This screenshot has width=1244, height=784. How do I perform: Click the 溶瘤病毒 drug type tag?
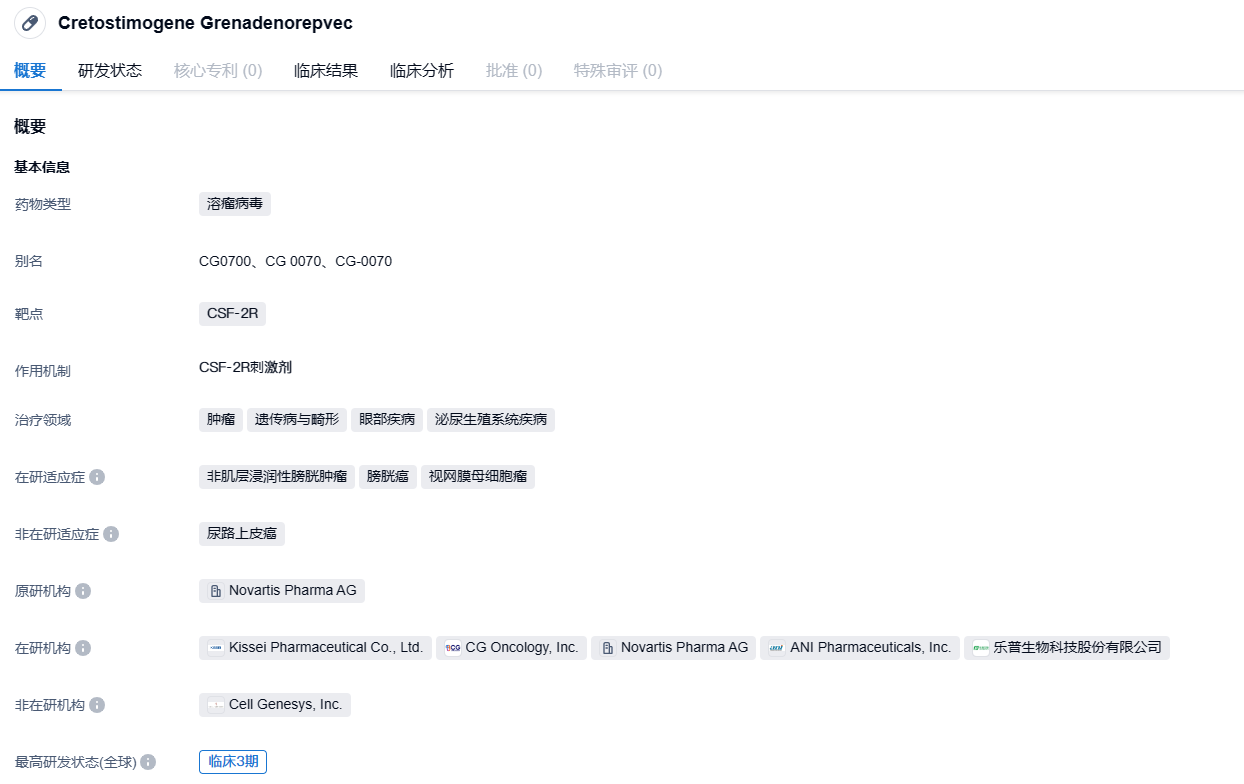pyautogui.click(x=234, y=204)
